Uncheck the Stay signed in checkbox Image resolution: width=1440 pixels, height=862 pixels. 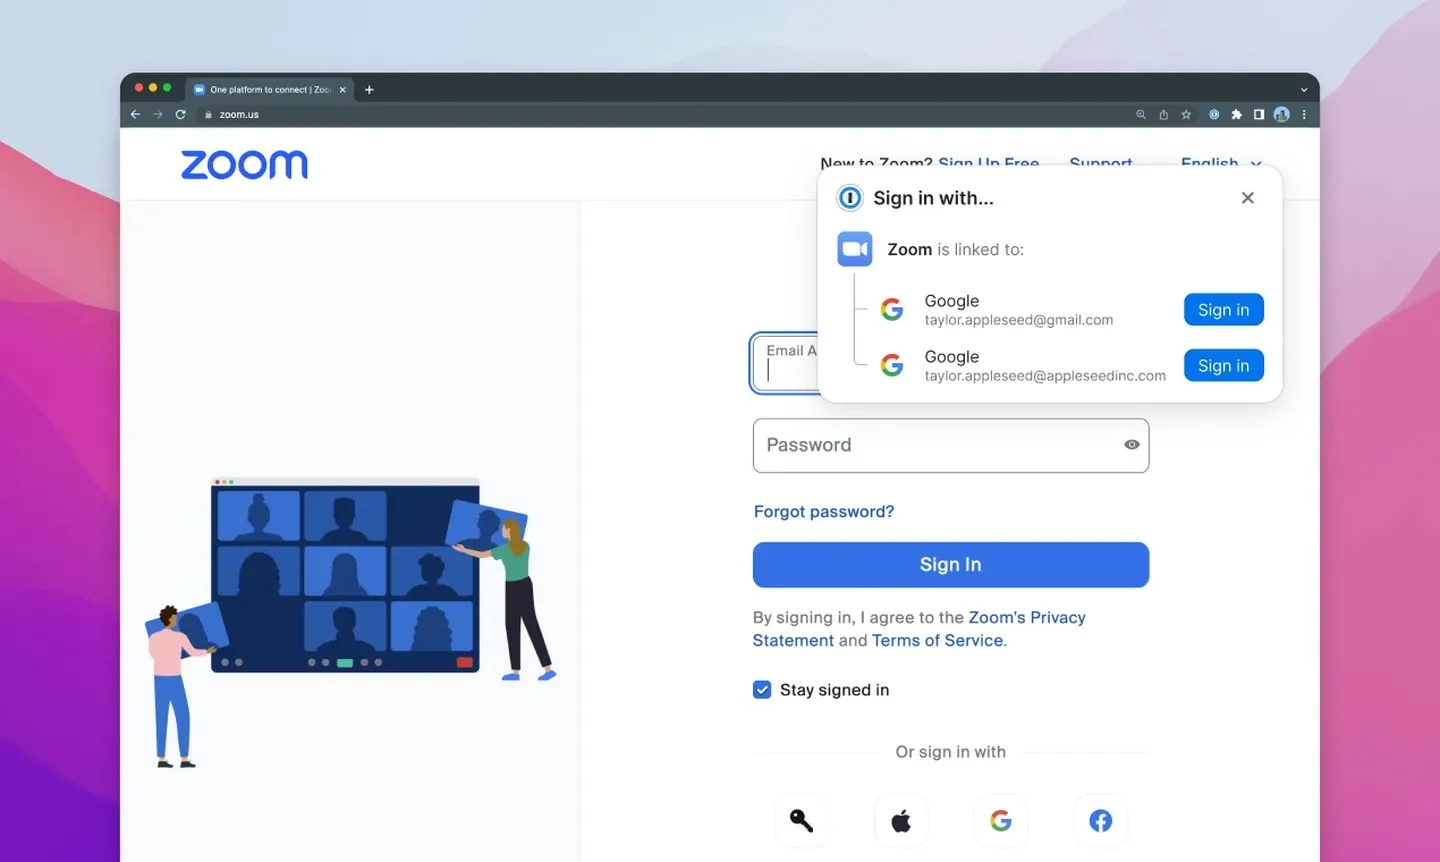coord(762,690)
